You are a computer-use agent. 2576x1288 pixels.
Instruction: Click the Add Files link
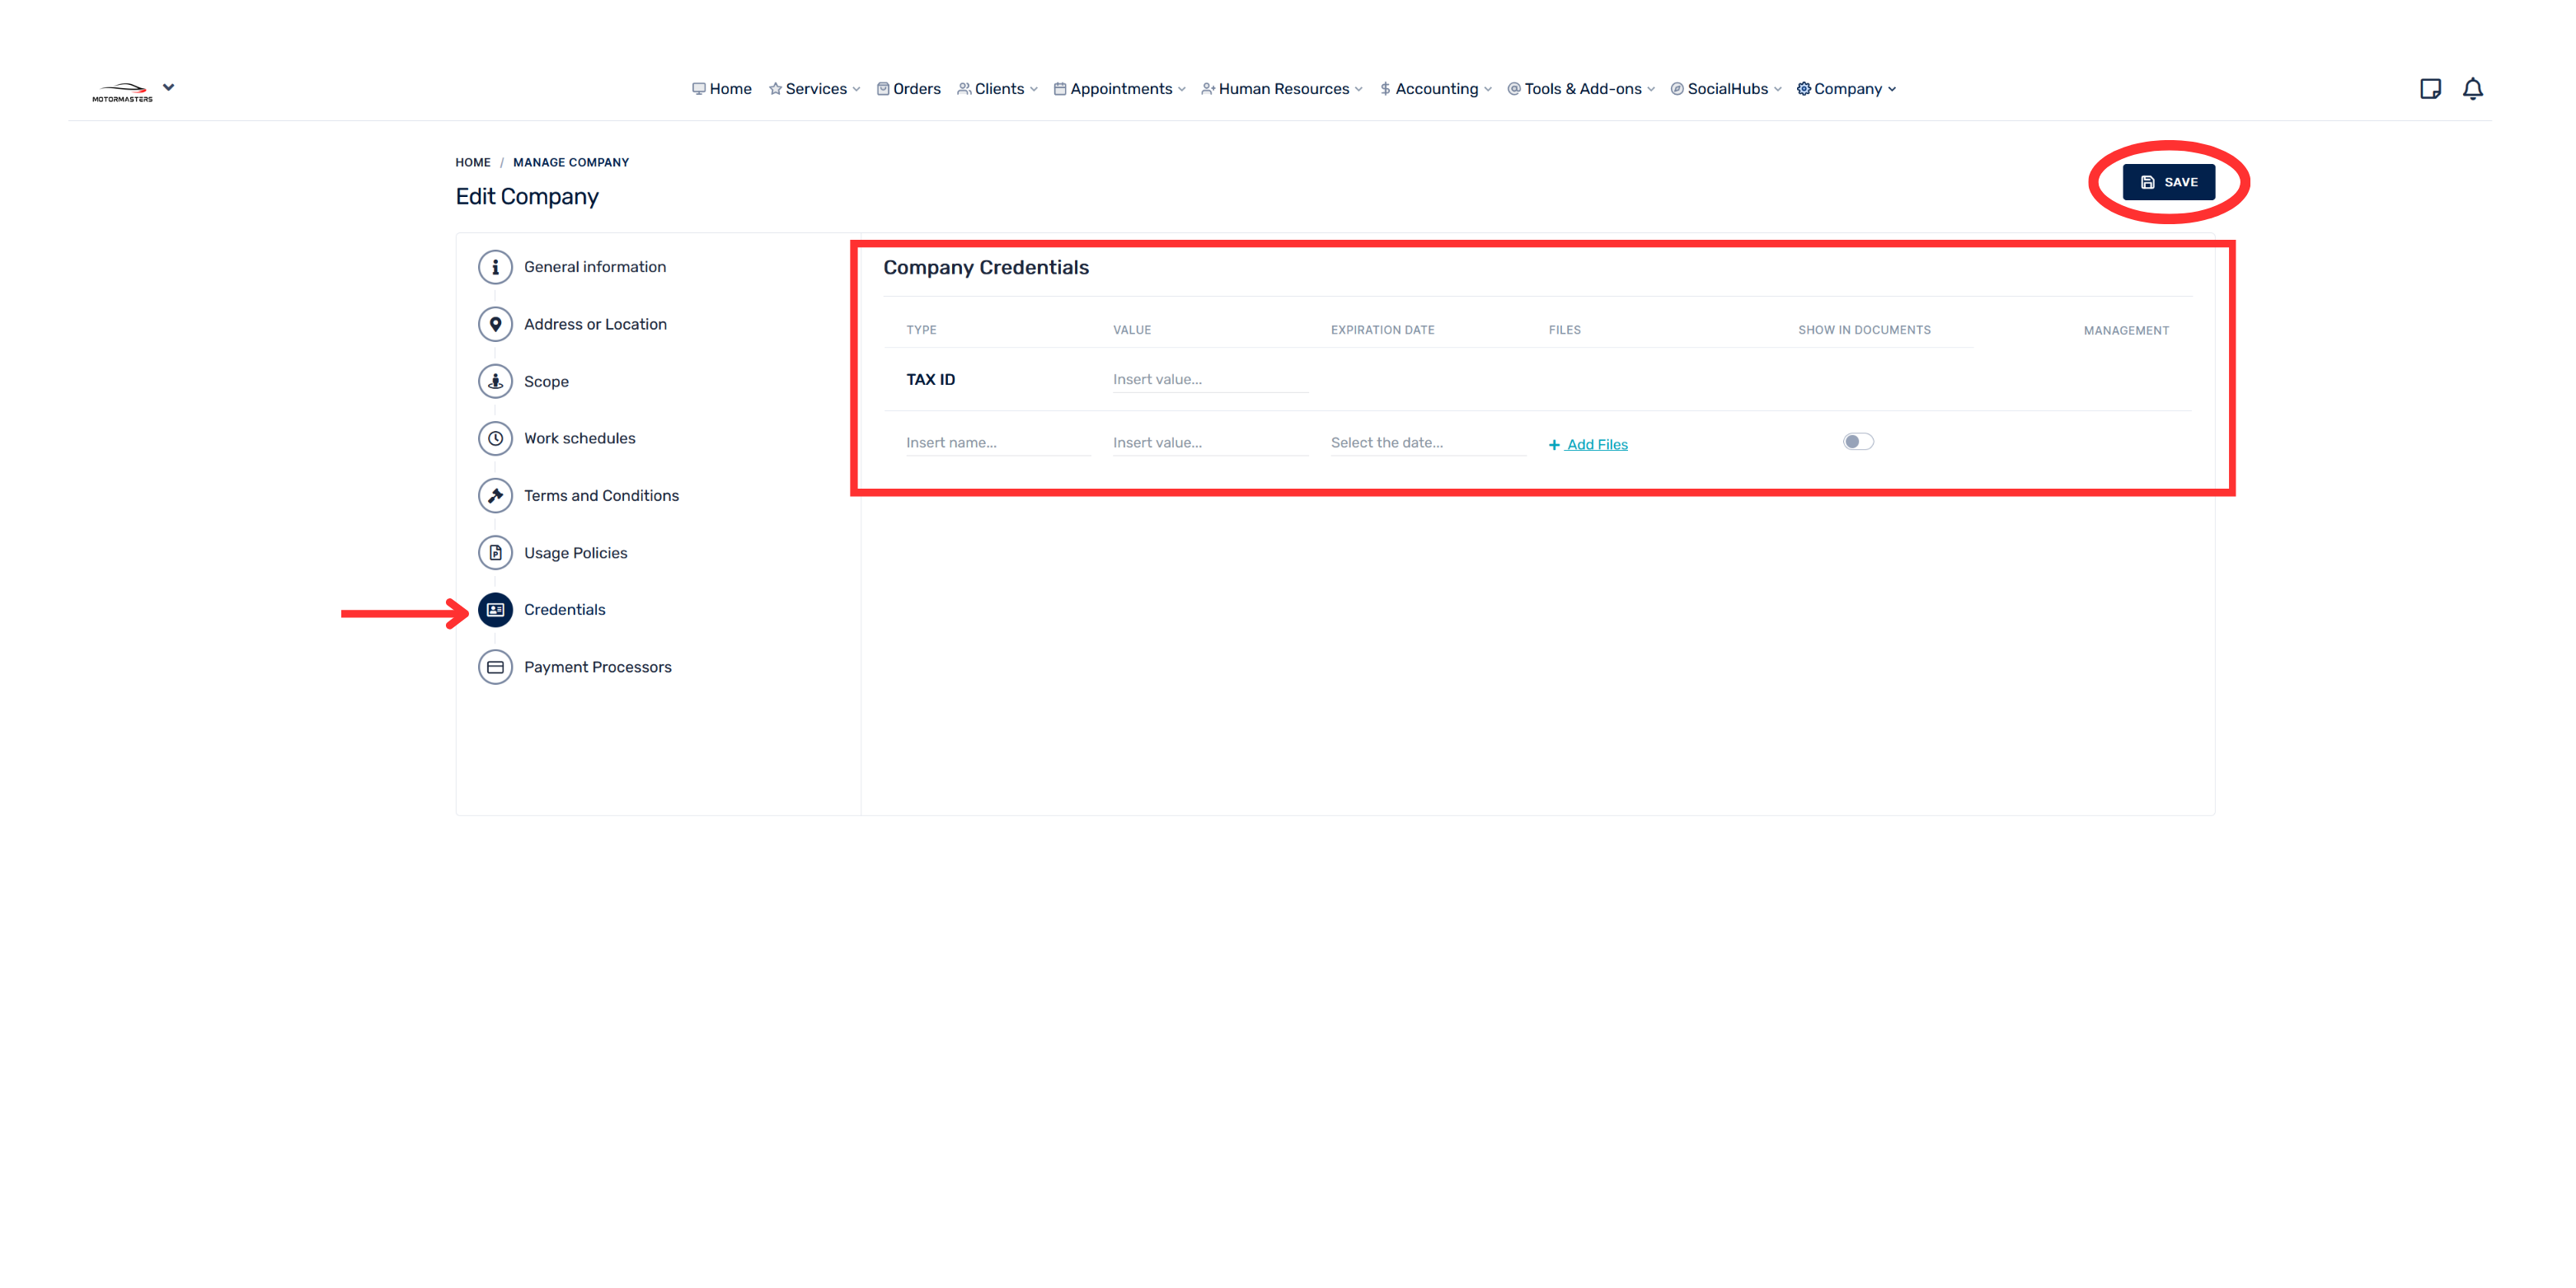pyautogui.click(x=1588, y=444)
